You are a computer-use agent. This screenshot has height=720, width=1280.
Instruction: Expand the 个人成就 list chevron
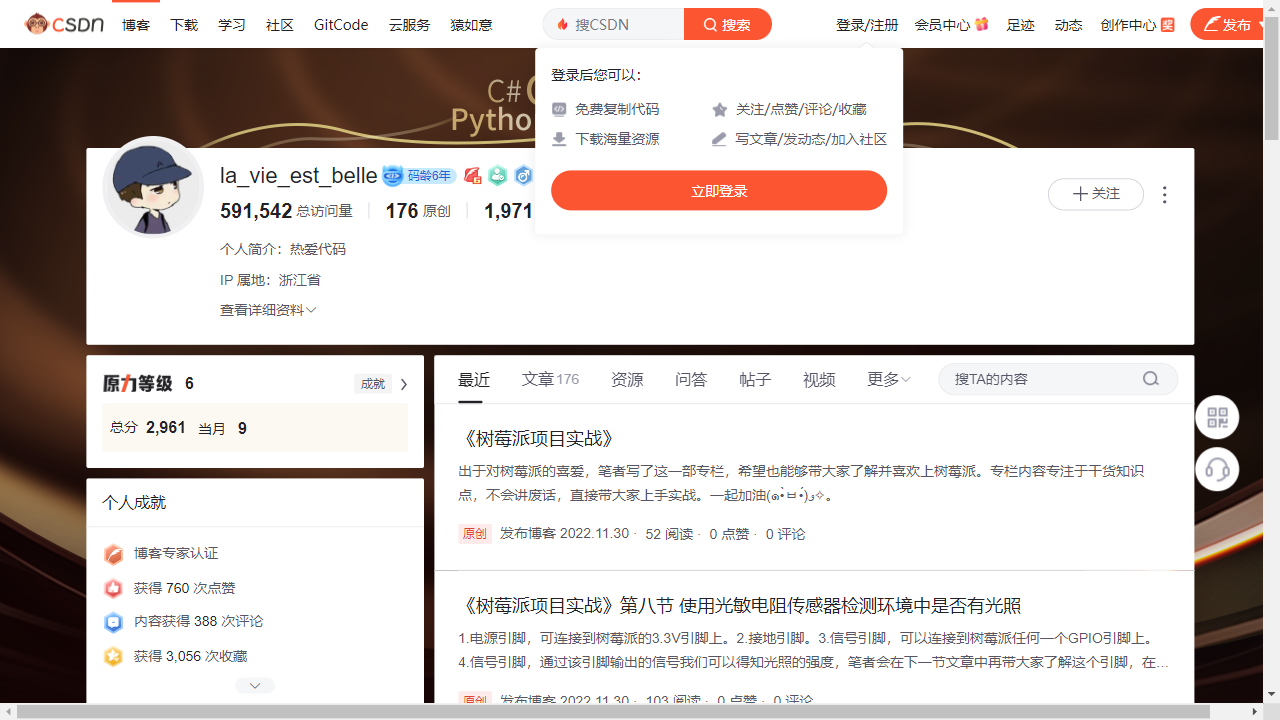(x=255, y=686)
